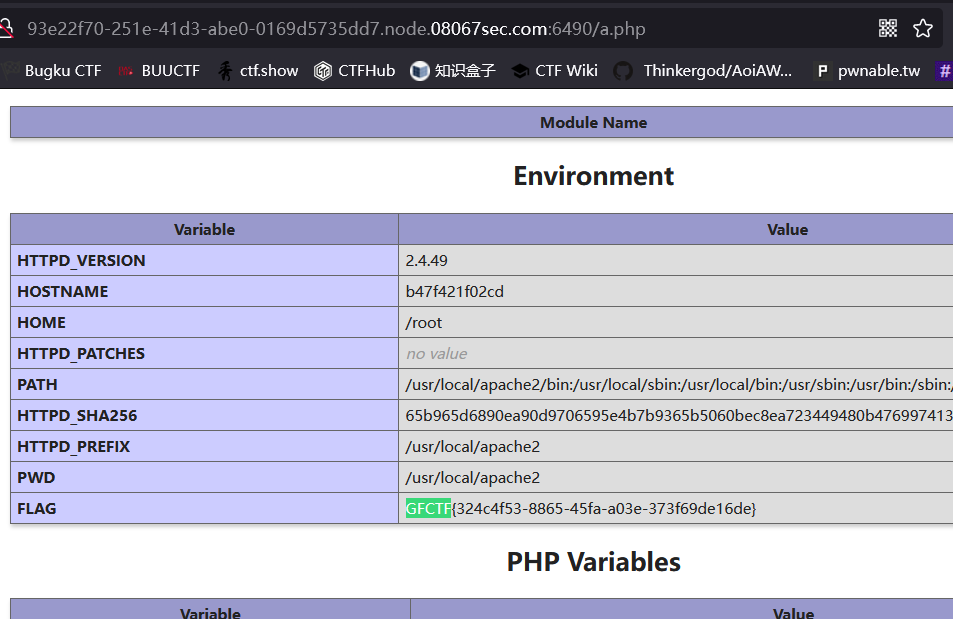Select the PWD variable cell

coord(204,477)
